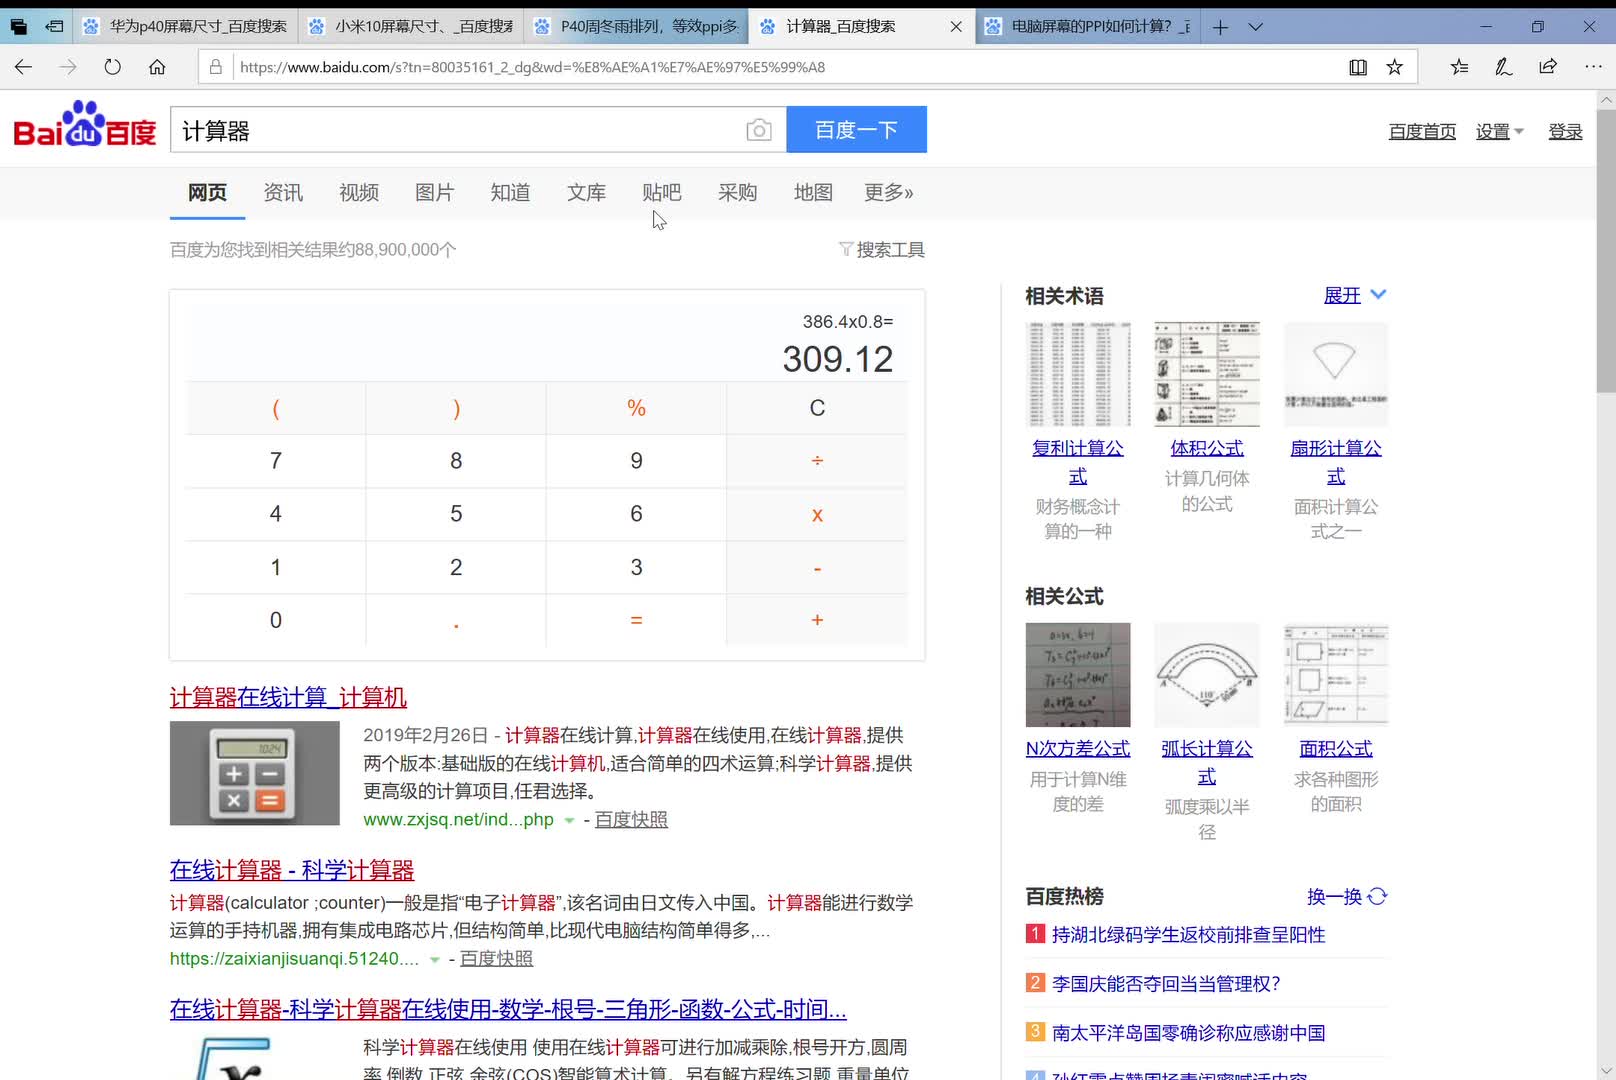Open browser settings and more menu
1616x1080 pixels.
pyautogui.click(x=1593, y=67)
